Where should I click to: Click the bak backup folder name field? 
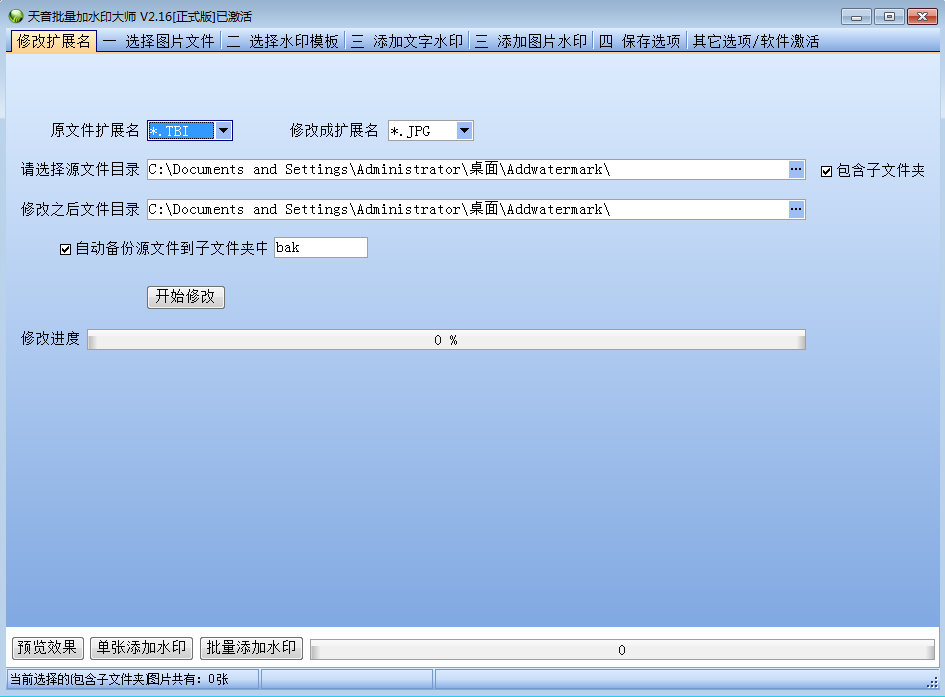point(320,247)
